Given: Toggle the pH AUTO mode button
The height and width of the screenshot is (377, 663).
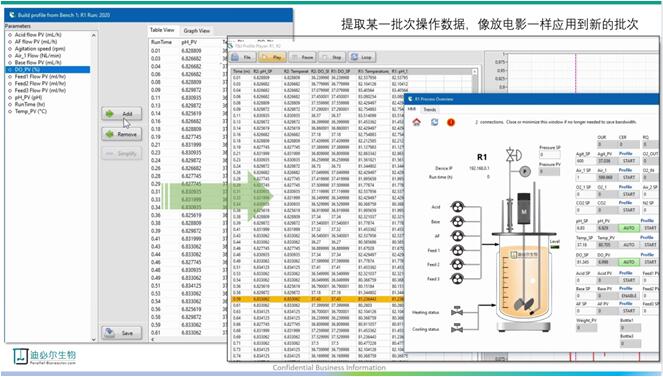Looking at the screenshot, I should 629,228.
